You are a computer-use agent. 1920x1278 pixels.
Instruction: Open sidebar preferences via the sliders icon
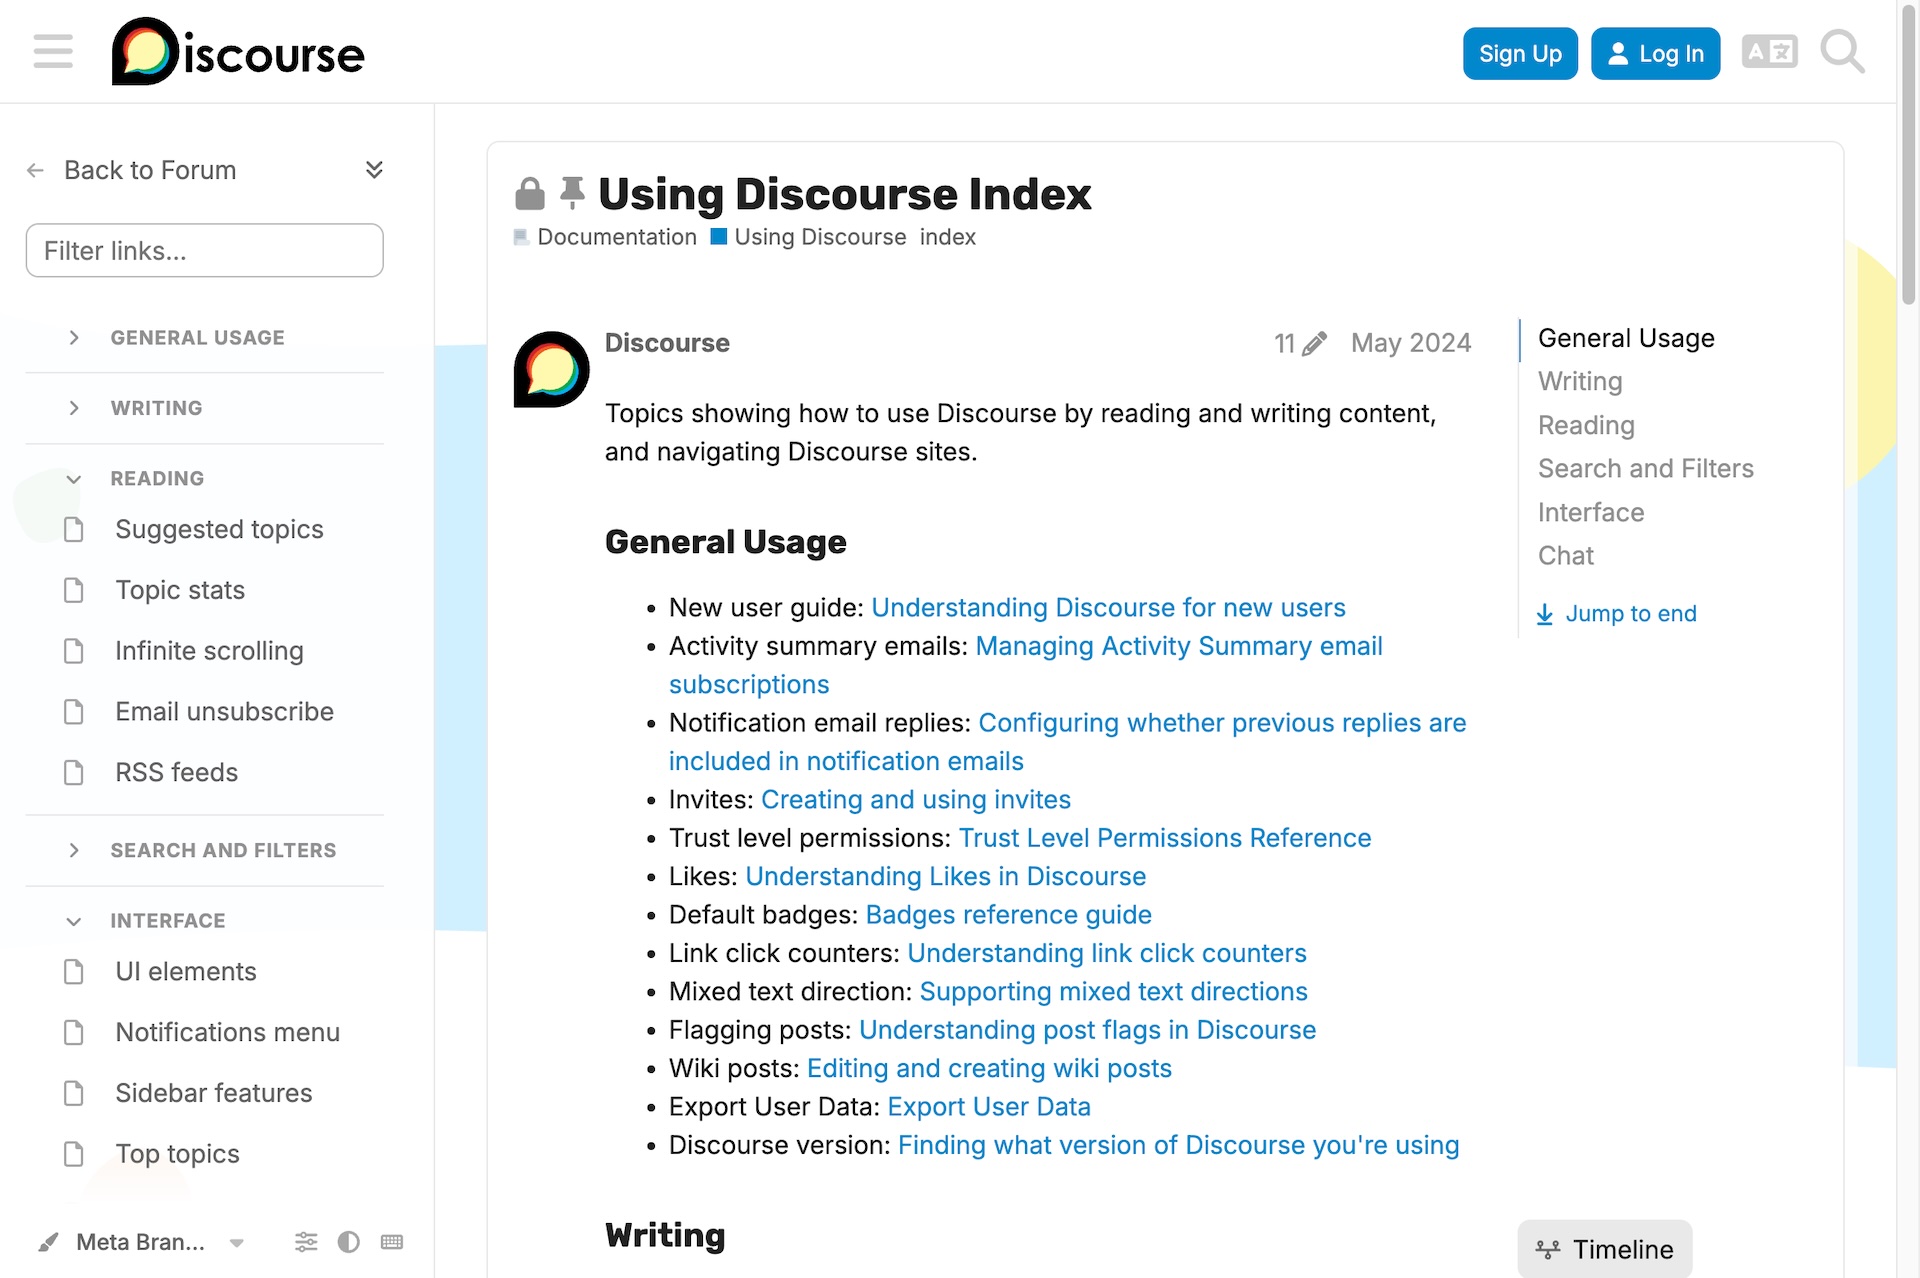pyautogui.click(x=306, y=1241)
